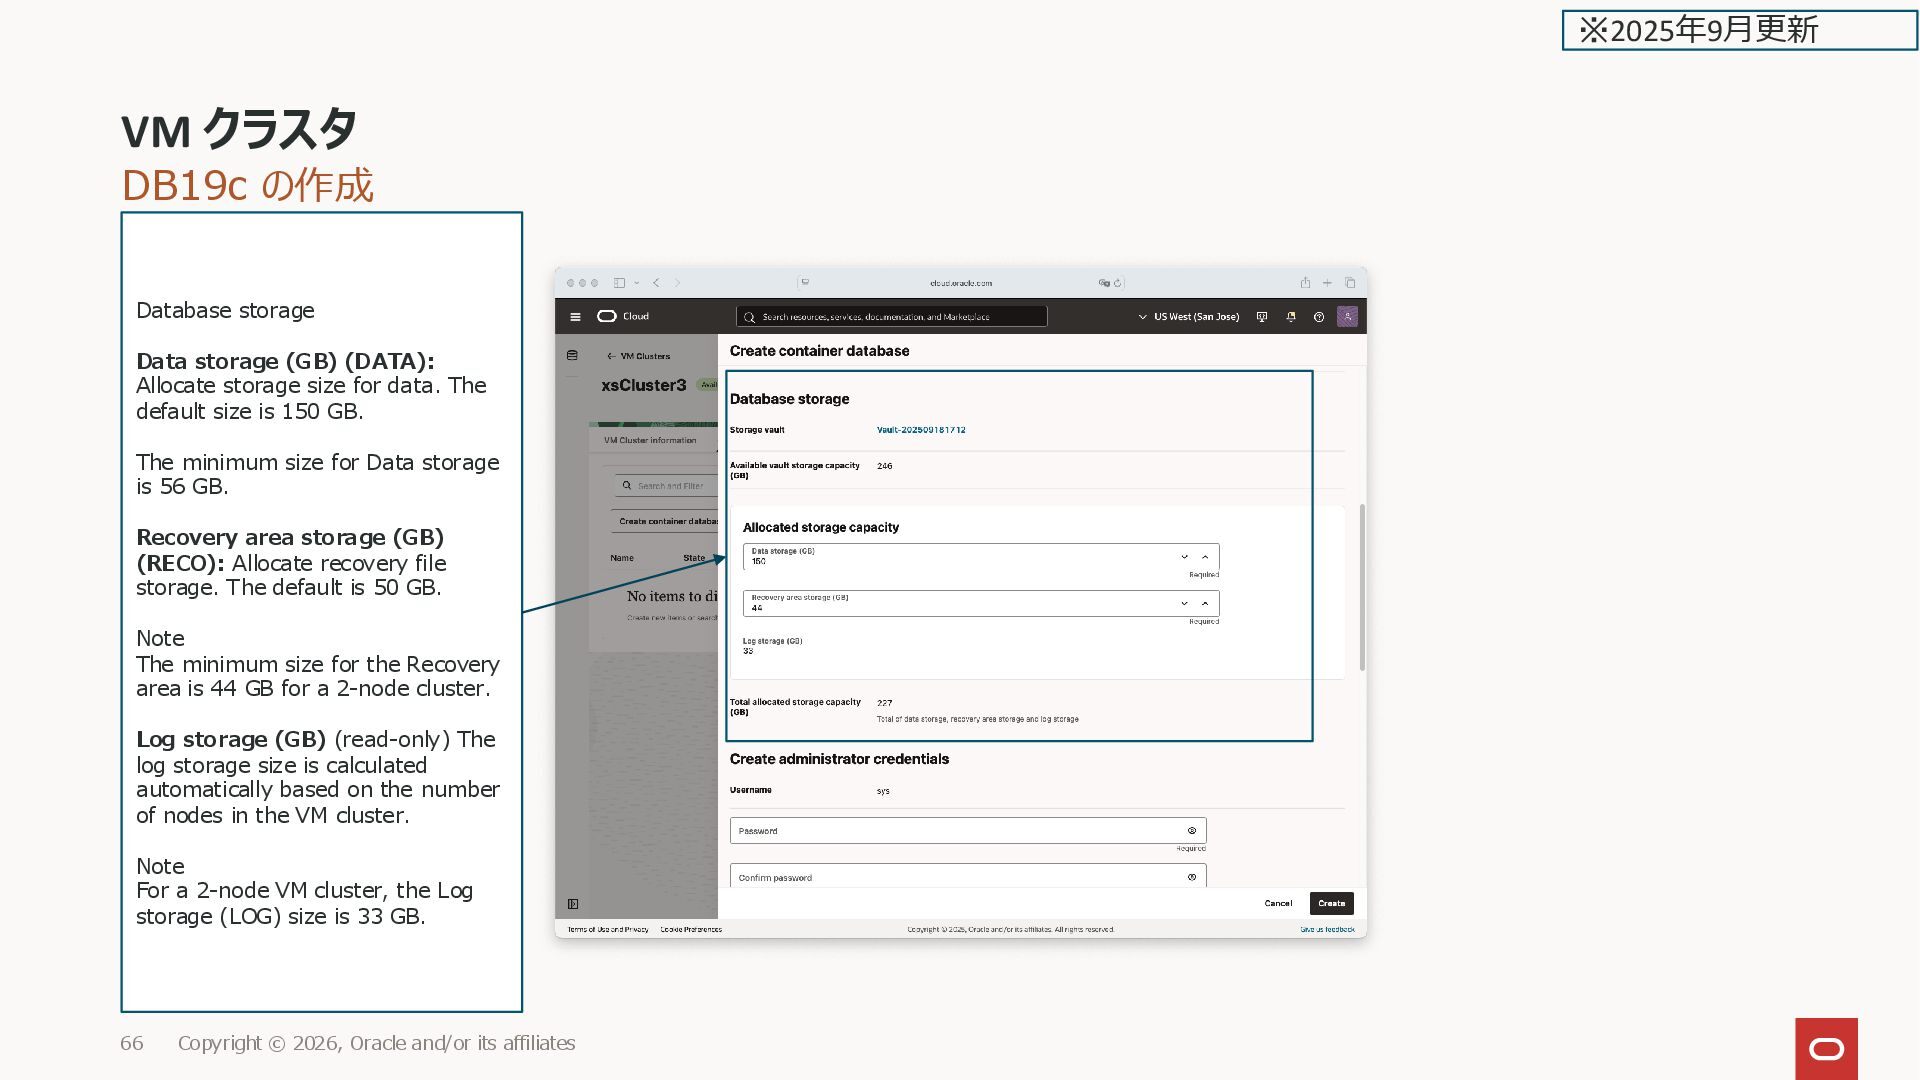The height and width of the screenshot is (1080, 1920).
Task: Open the Oracle Cloud hamburger navigation menu
Action: (x=575, y=317)
